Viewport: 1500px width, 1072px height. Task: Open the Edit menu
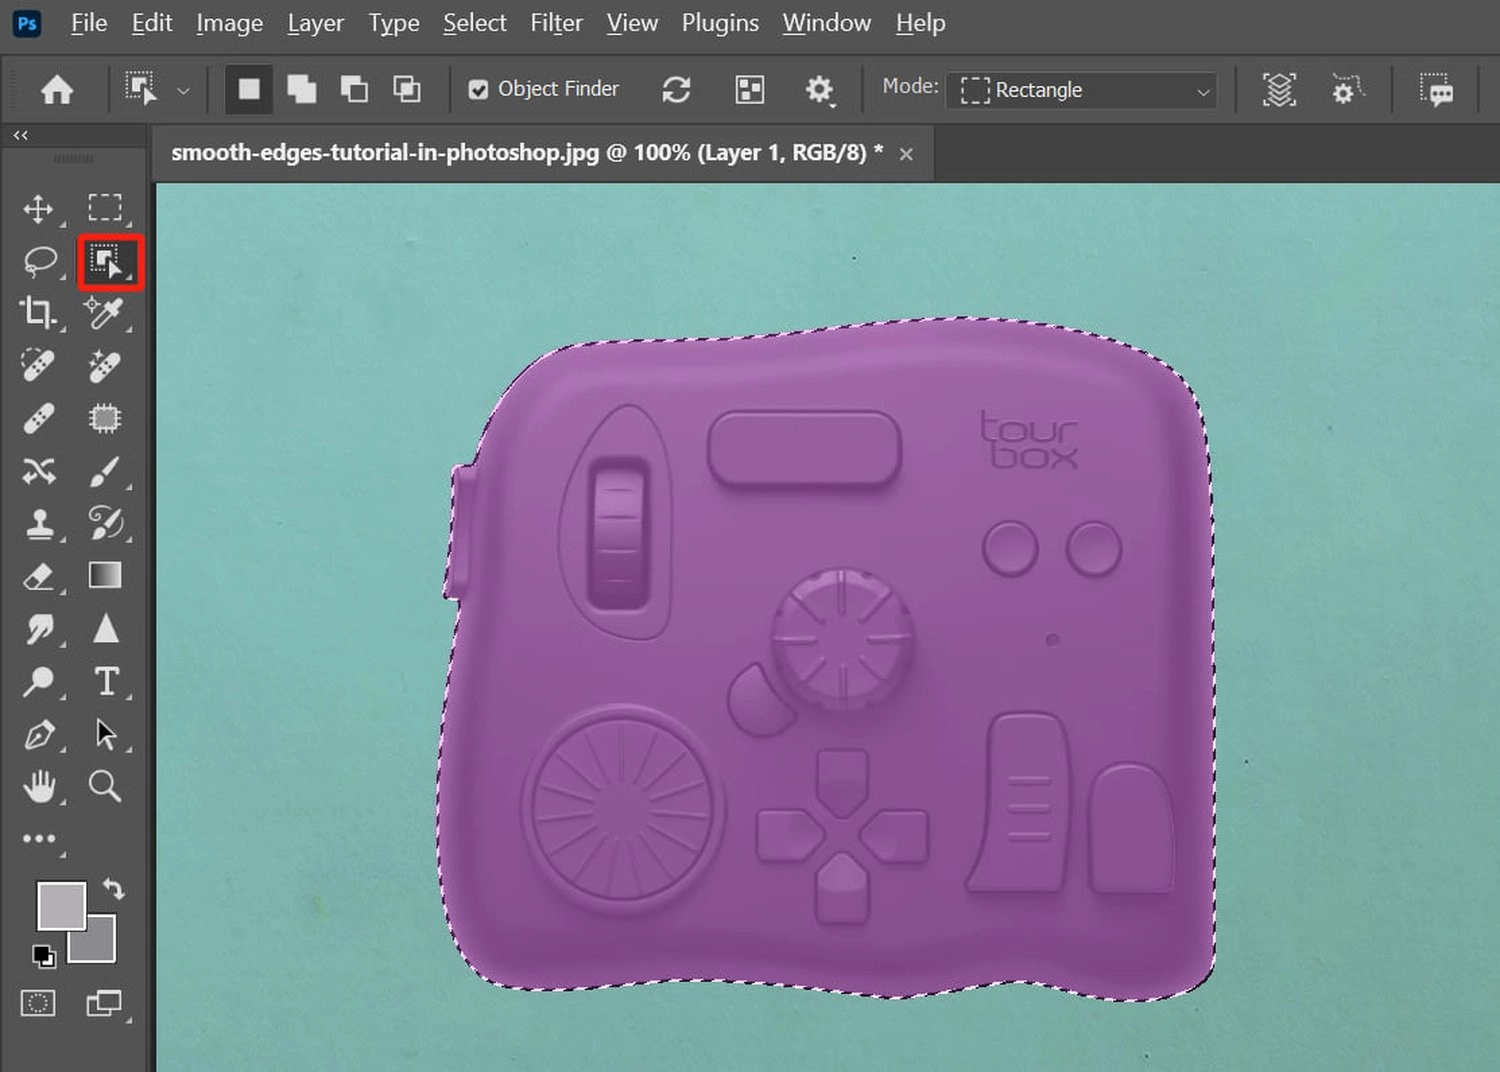coord(152,23)
